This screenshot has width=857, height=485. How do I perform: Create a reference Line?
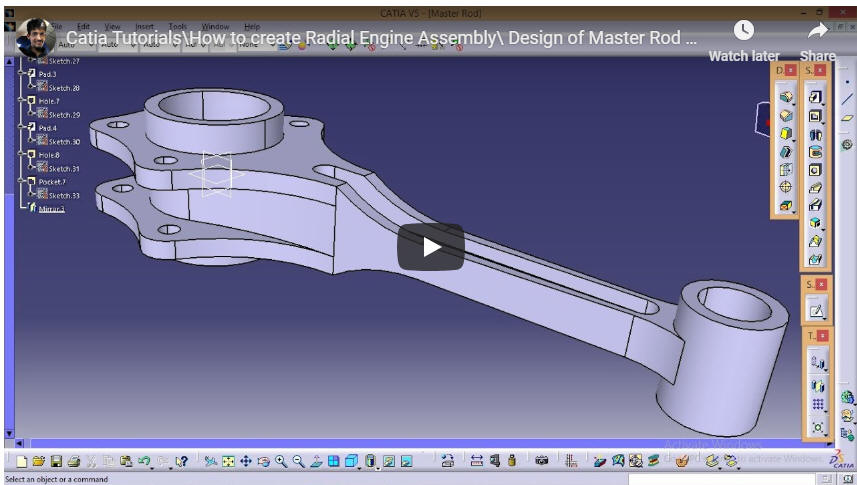847,99
